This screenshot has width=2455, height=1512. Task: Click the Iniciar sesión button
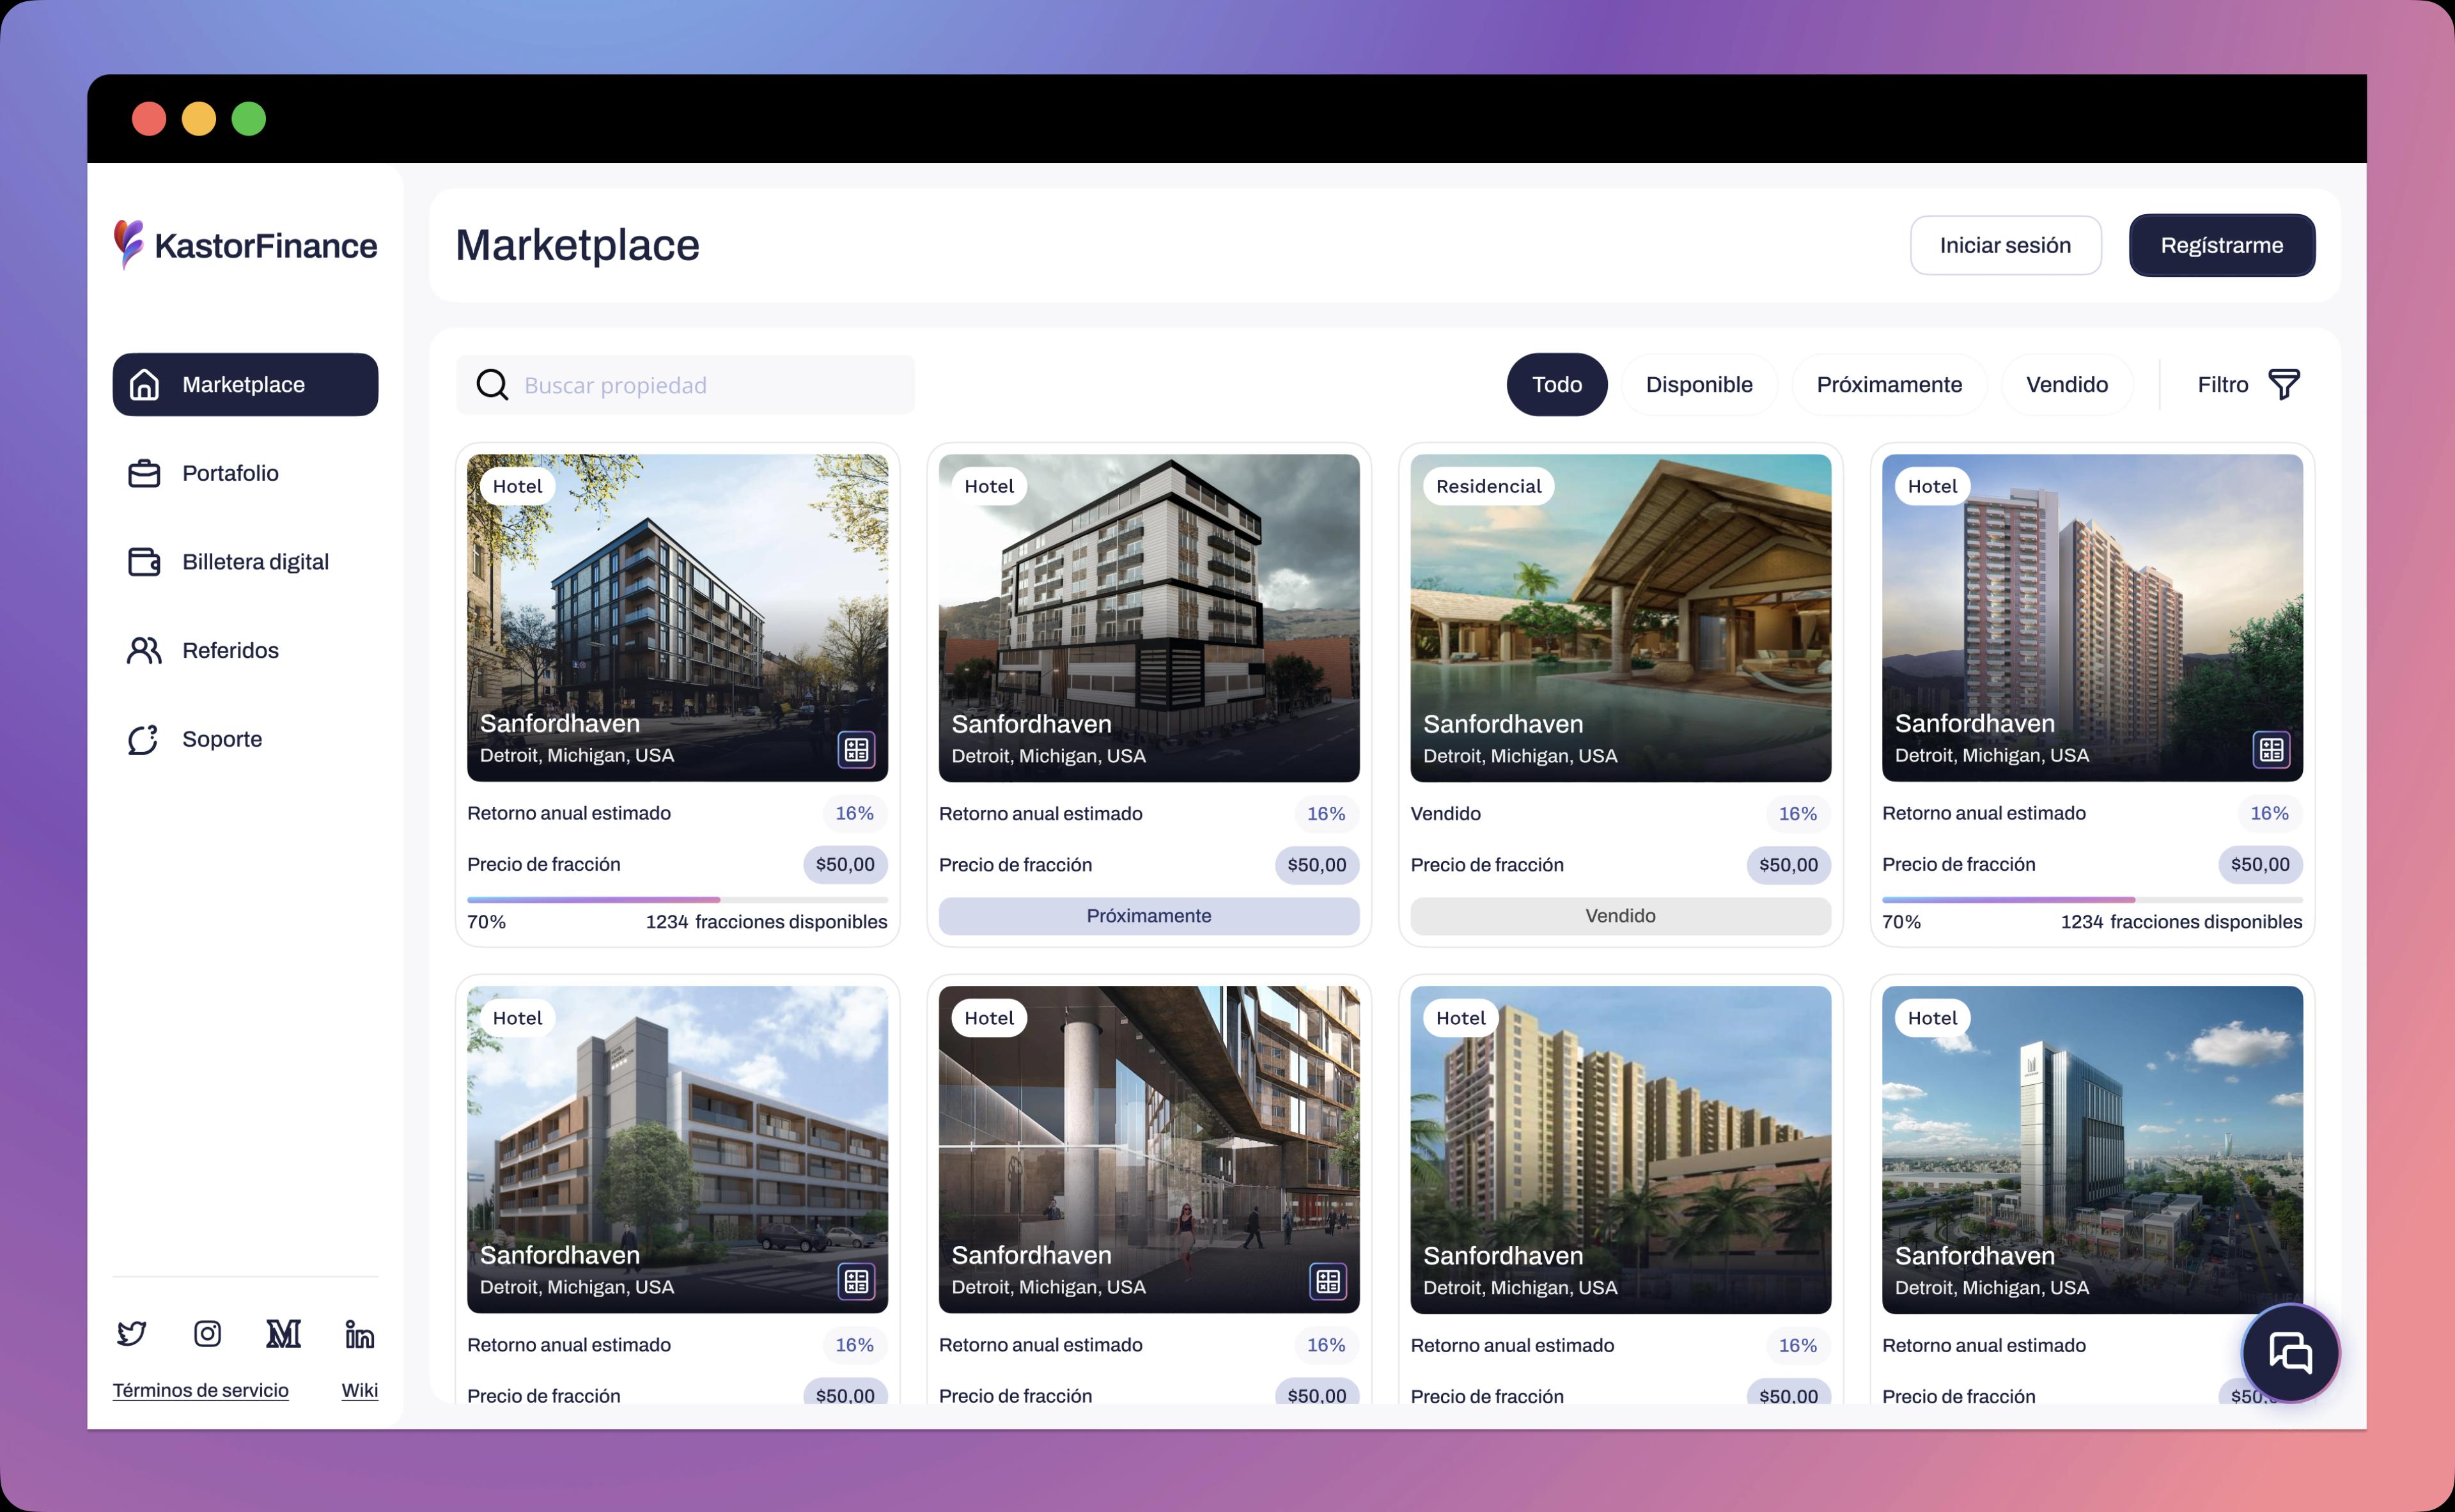point(2005,245)
